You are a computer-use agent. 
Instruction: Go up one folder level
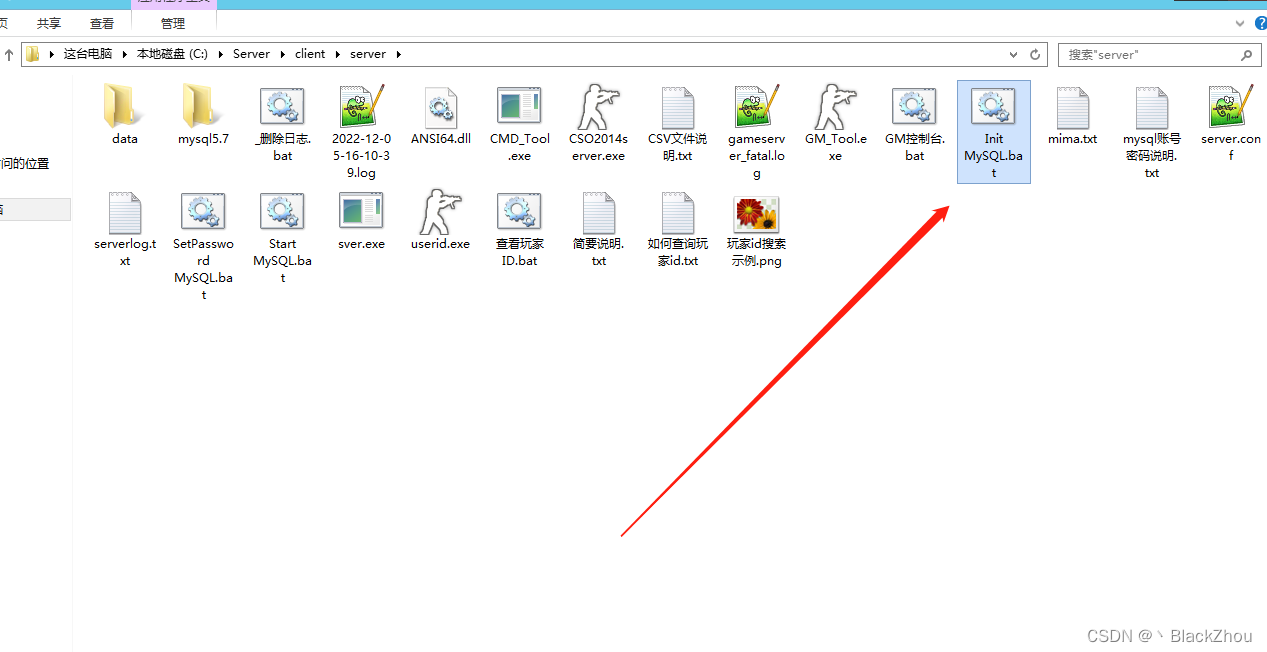(x=9, y=54)
